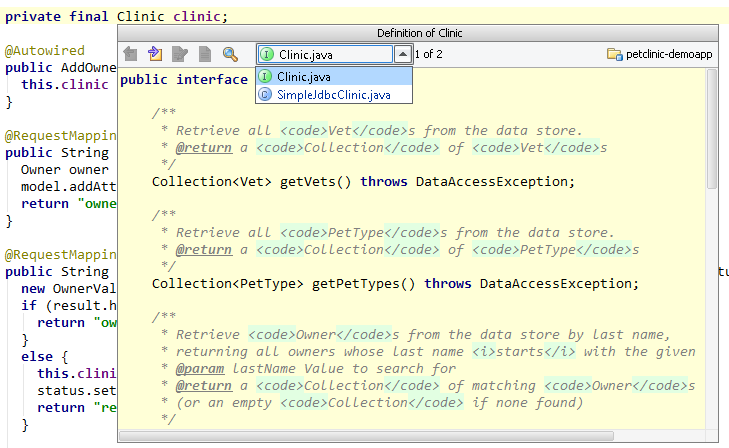Viewport: 729px width, 448px height.
Task: Collapse the file list with the combo arrow
Action: [402, 54]
